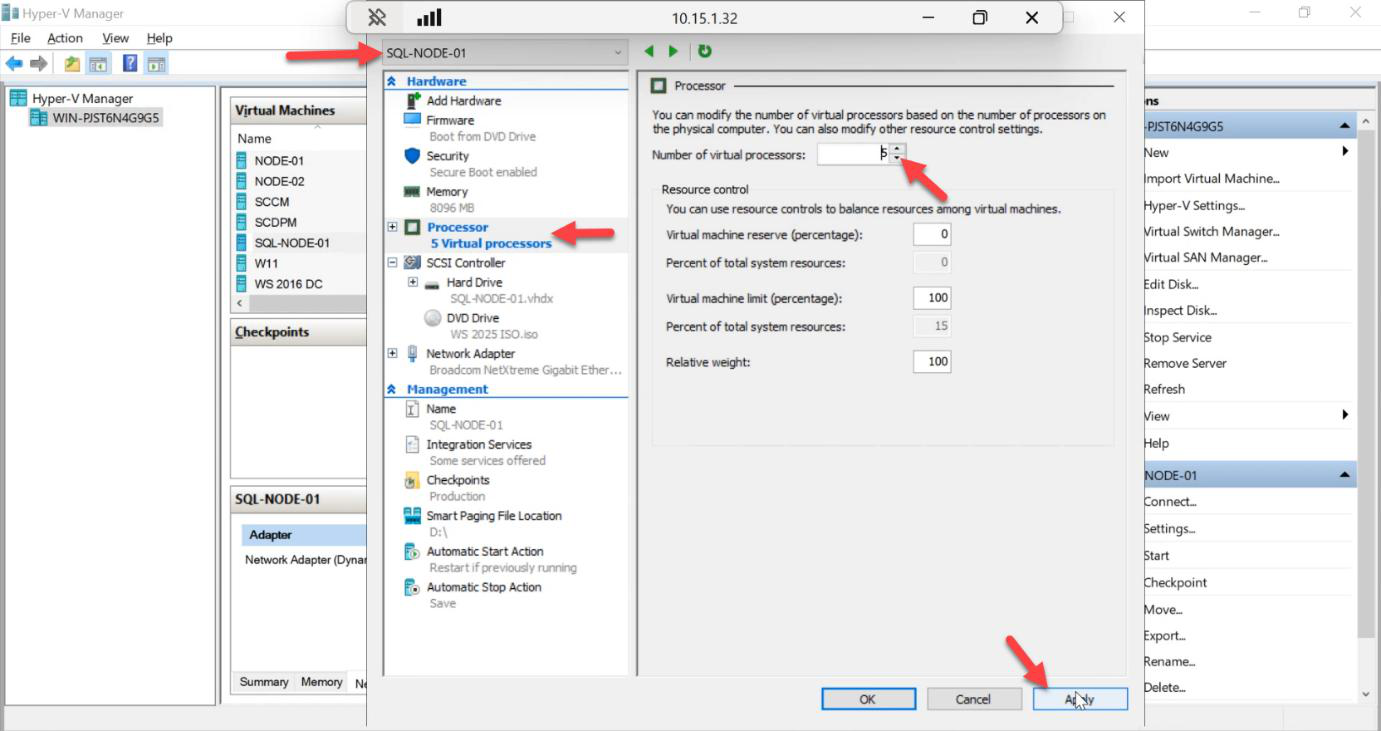Click the green previous VM arrow in Settings

click(649, 51)
